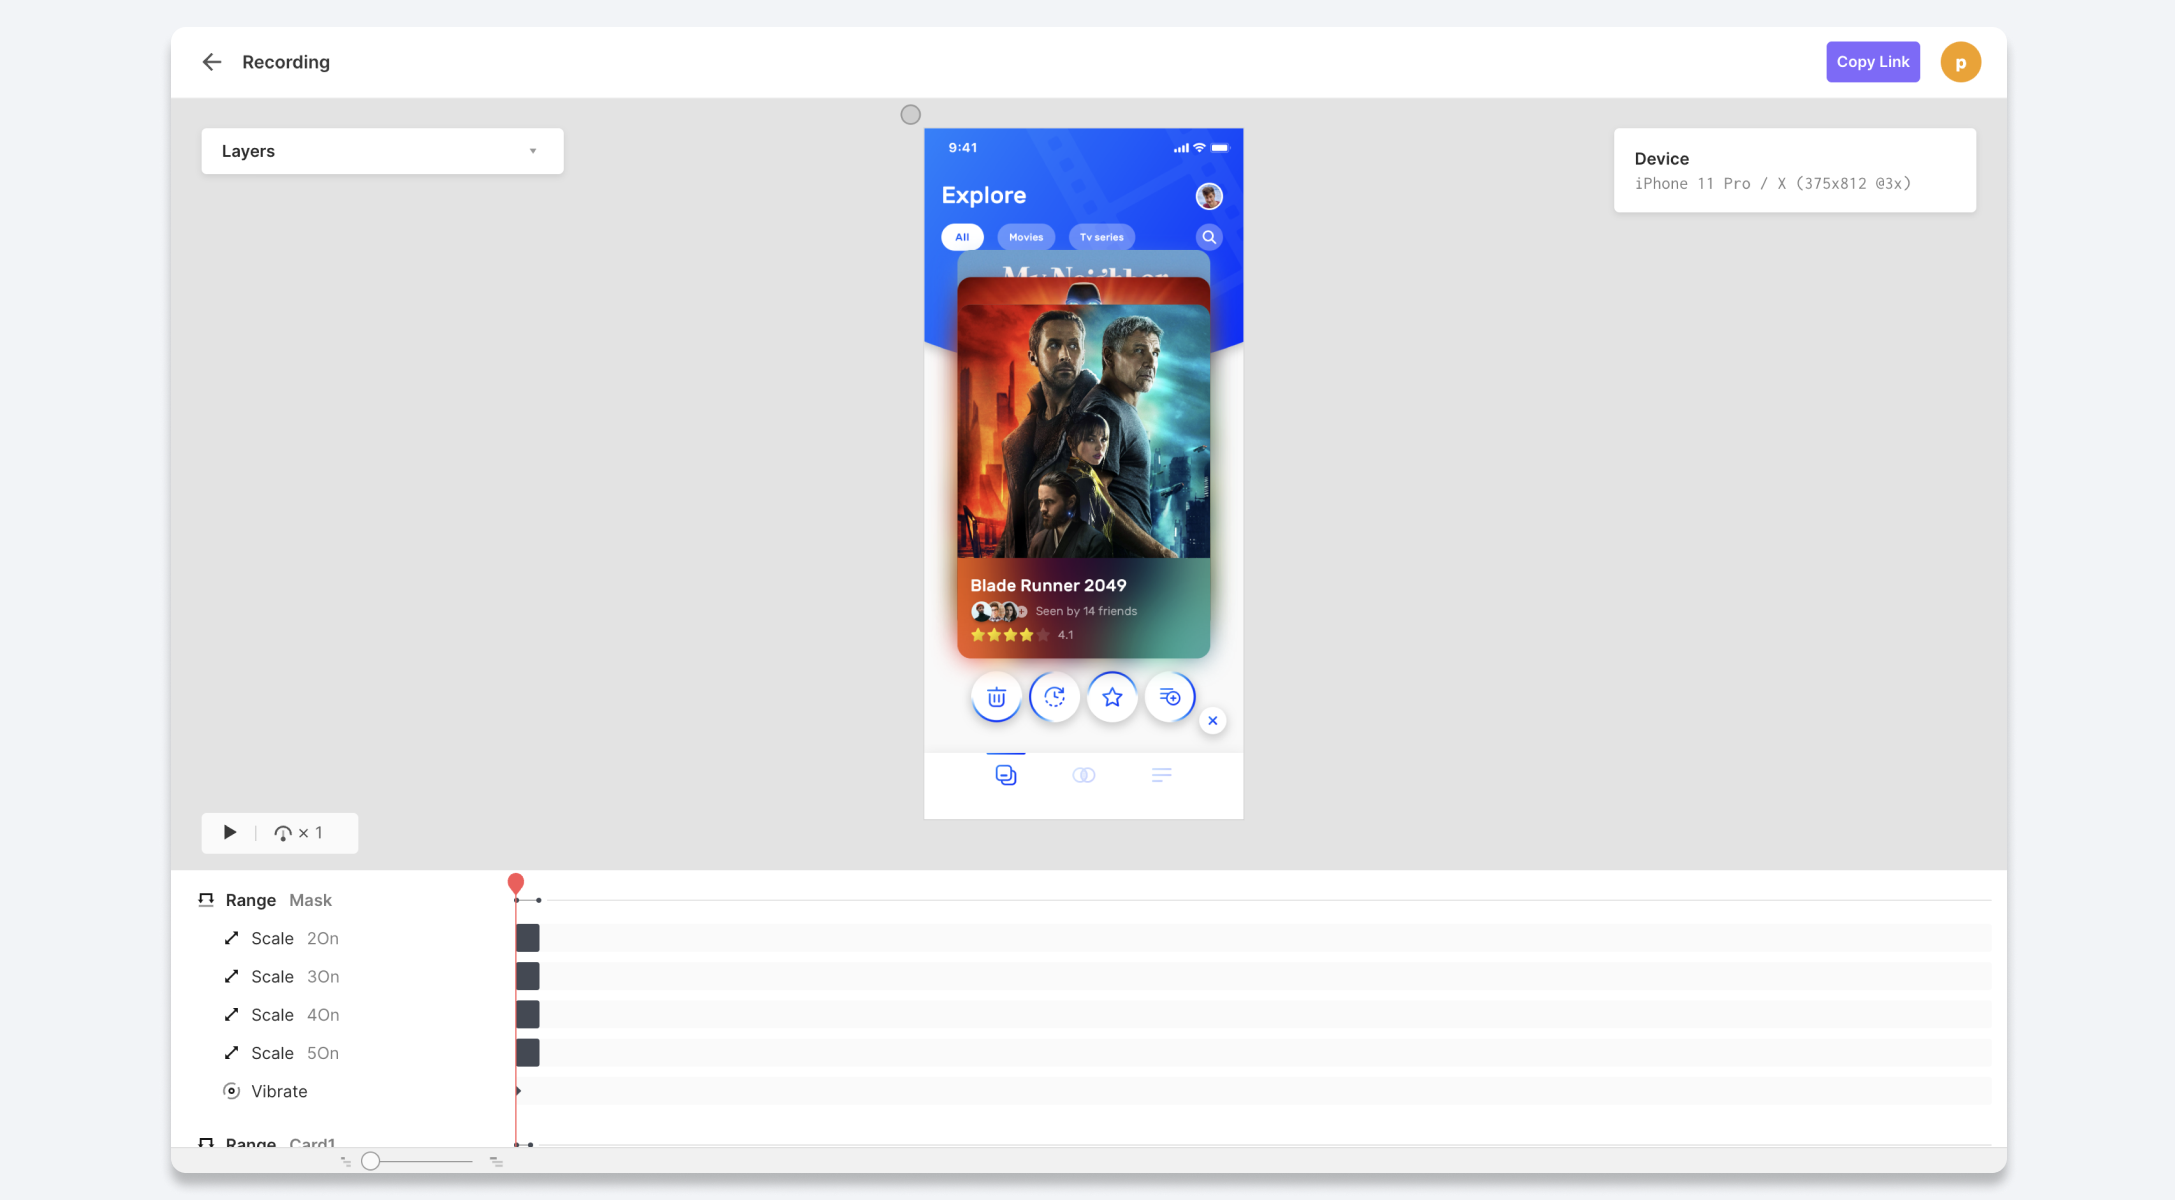Viewport: 2175px width, 1200px height.
Task: Click the search icon in Explore header
Action: click(1209, 237)
